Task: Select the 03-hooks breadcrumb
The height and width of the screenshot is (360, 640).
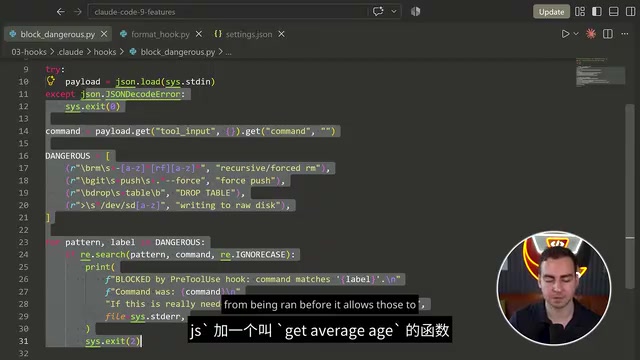Action: click(29, 52)
